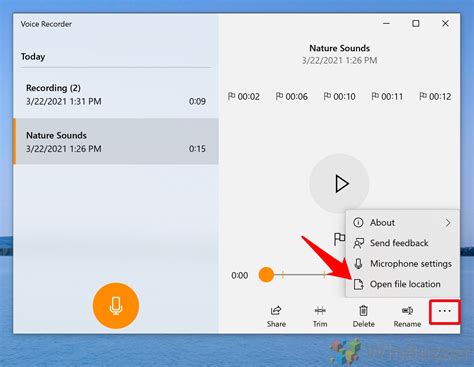Open the See more ellipsis menu

click(x=445, y=311)
